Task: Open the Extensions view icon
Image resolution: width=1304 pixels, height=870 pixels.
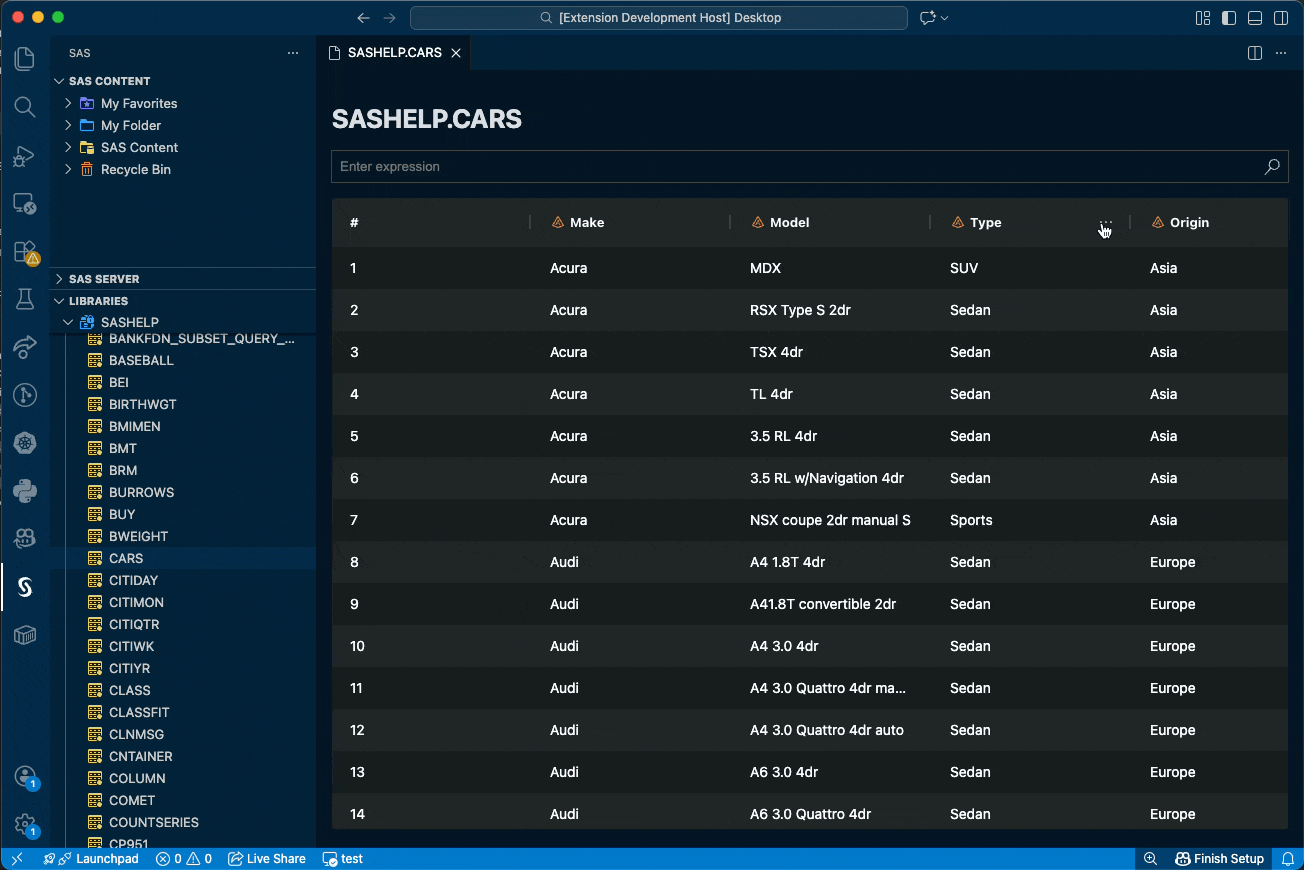Action: click(25, 252)
